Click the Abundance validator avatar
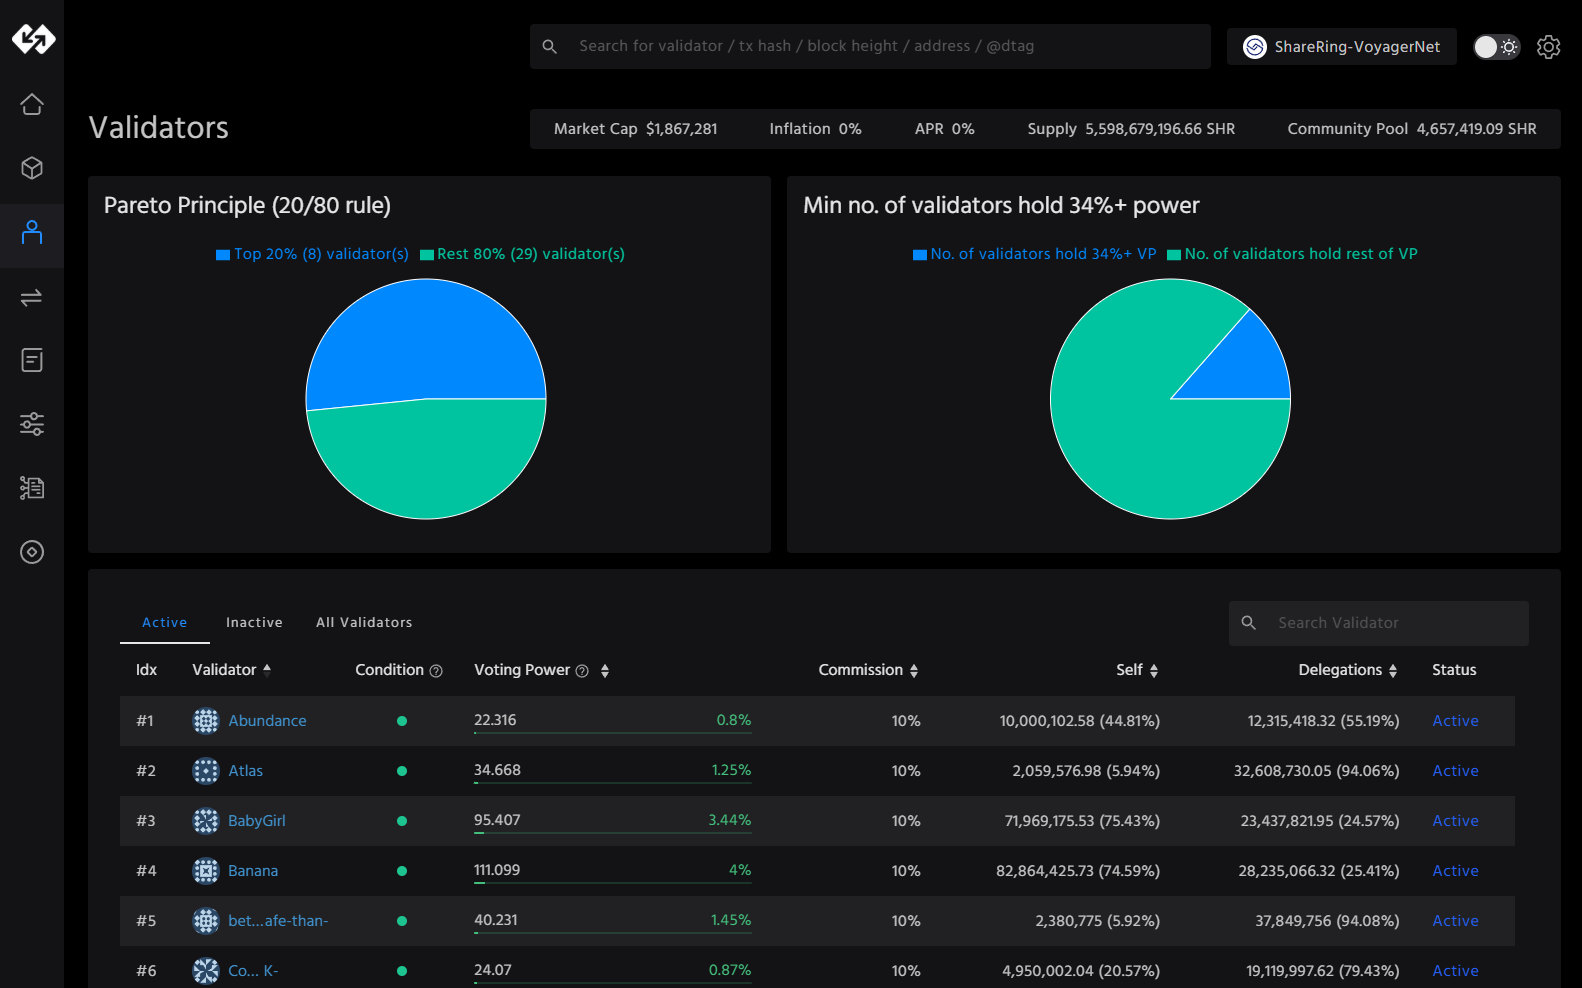 (x=206, y=721)
